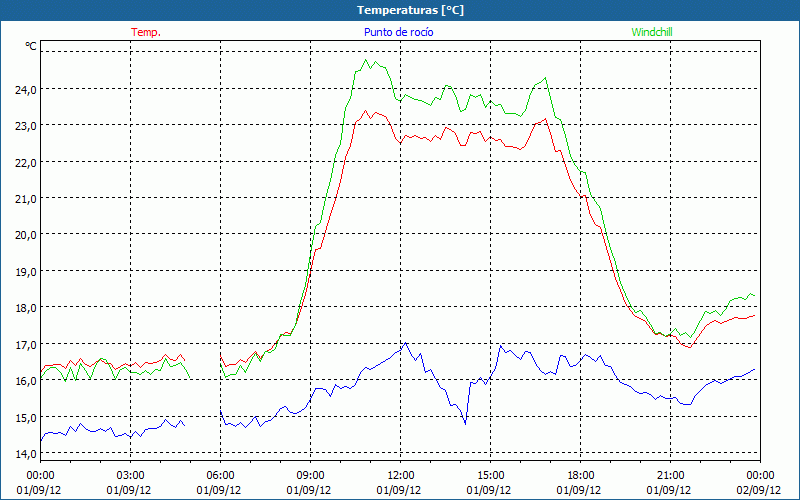Select the green 'Windchill' legend label
The width and height of the screenshot is (800, 500).
pos(652,32)
